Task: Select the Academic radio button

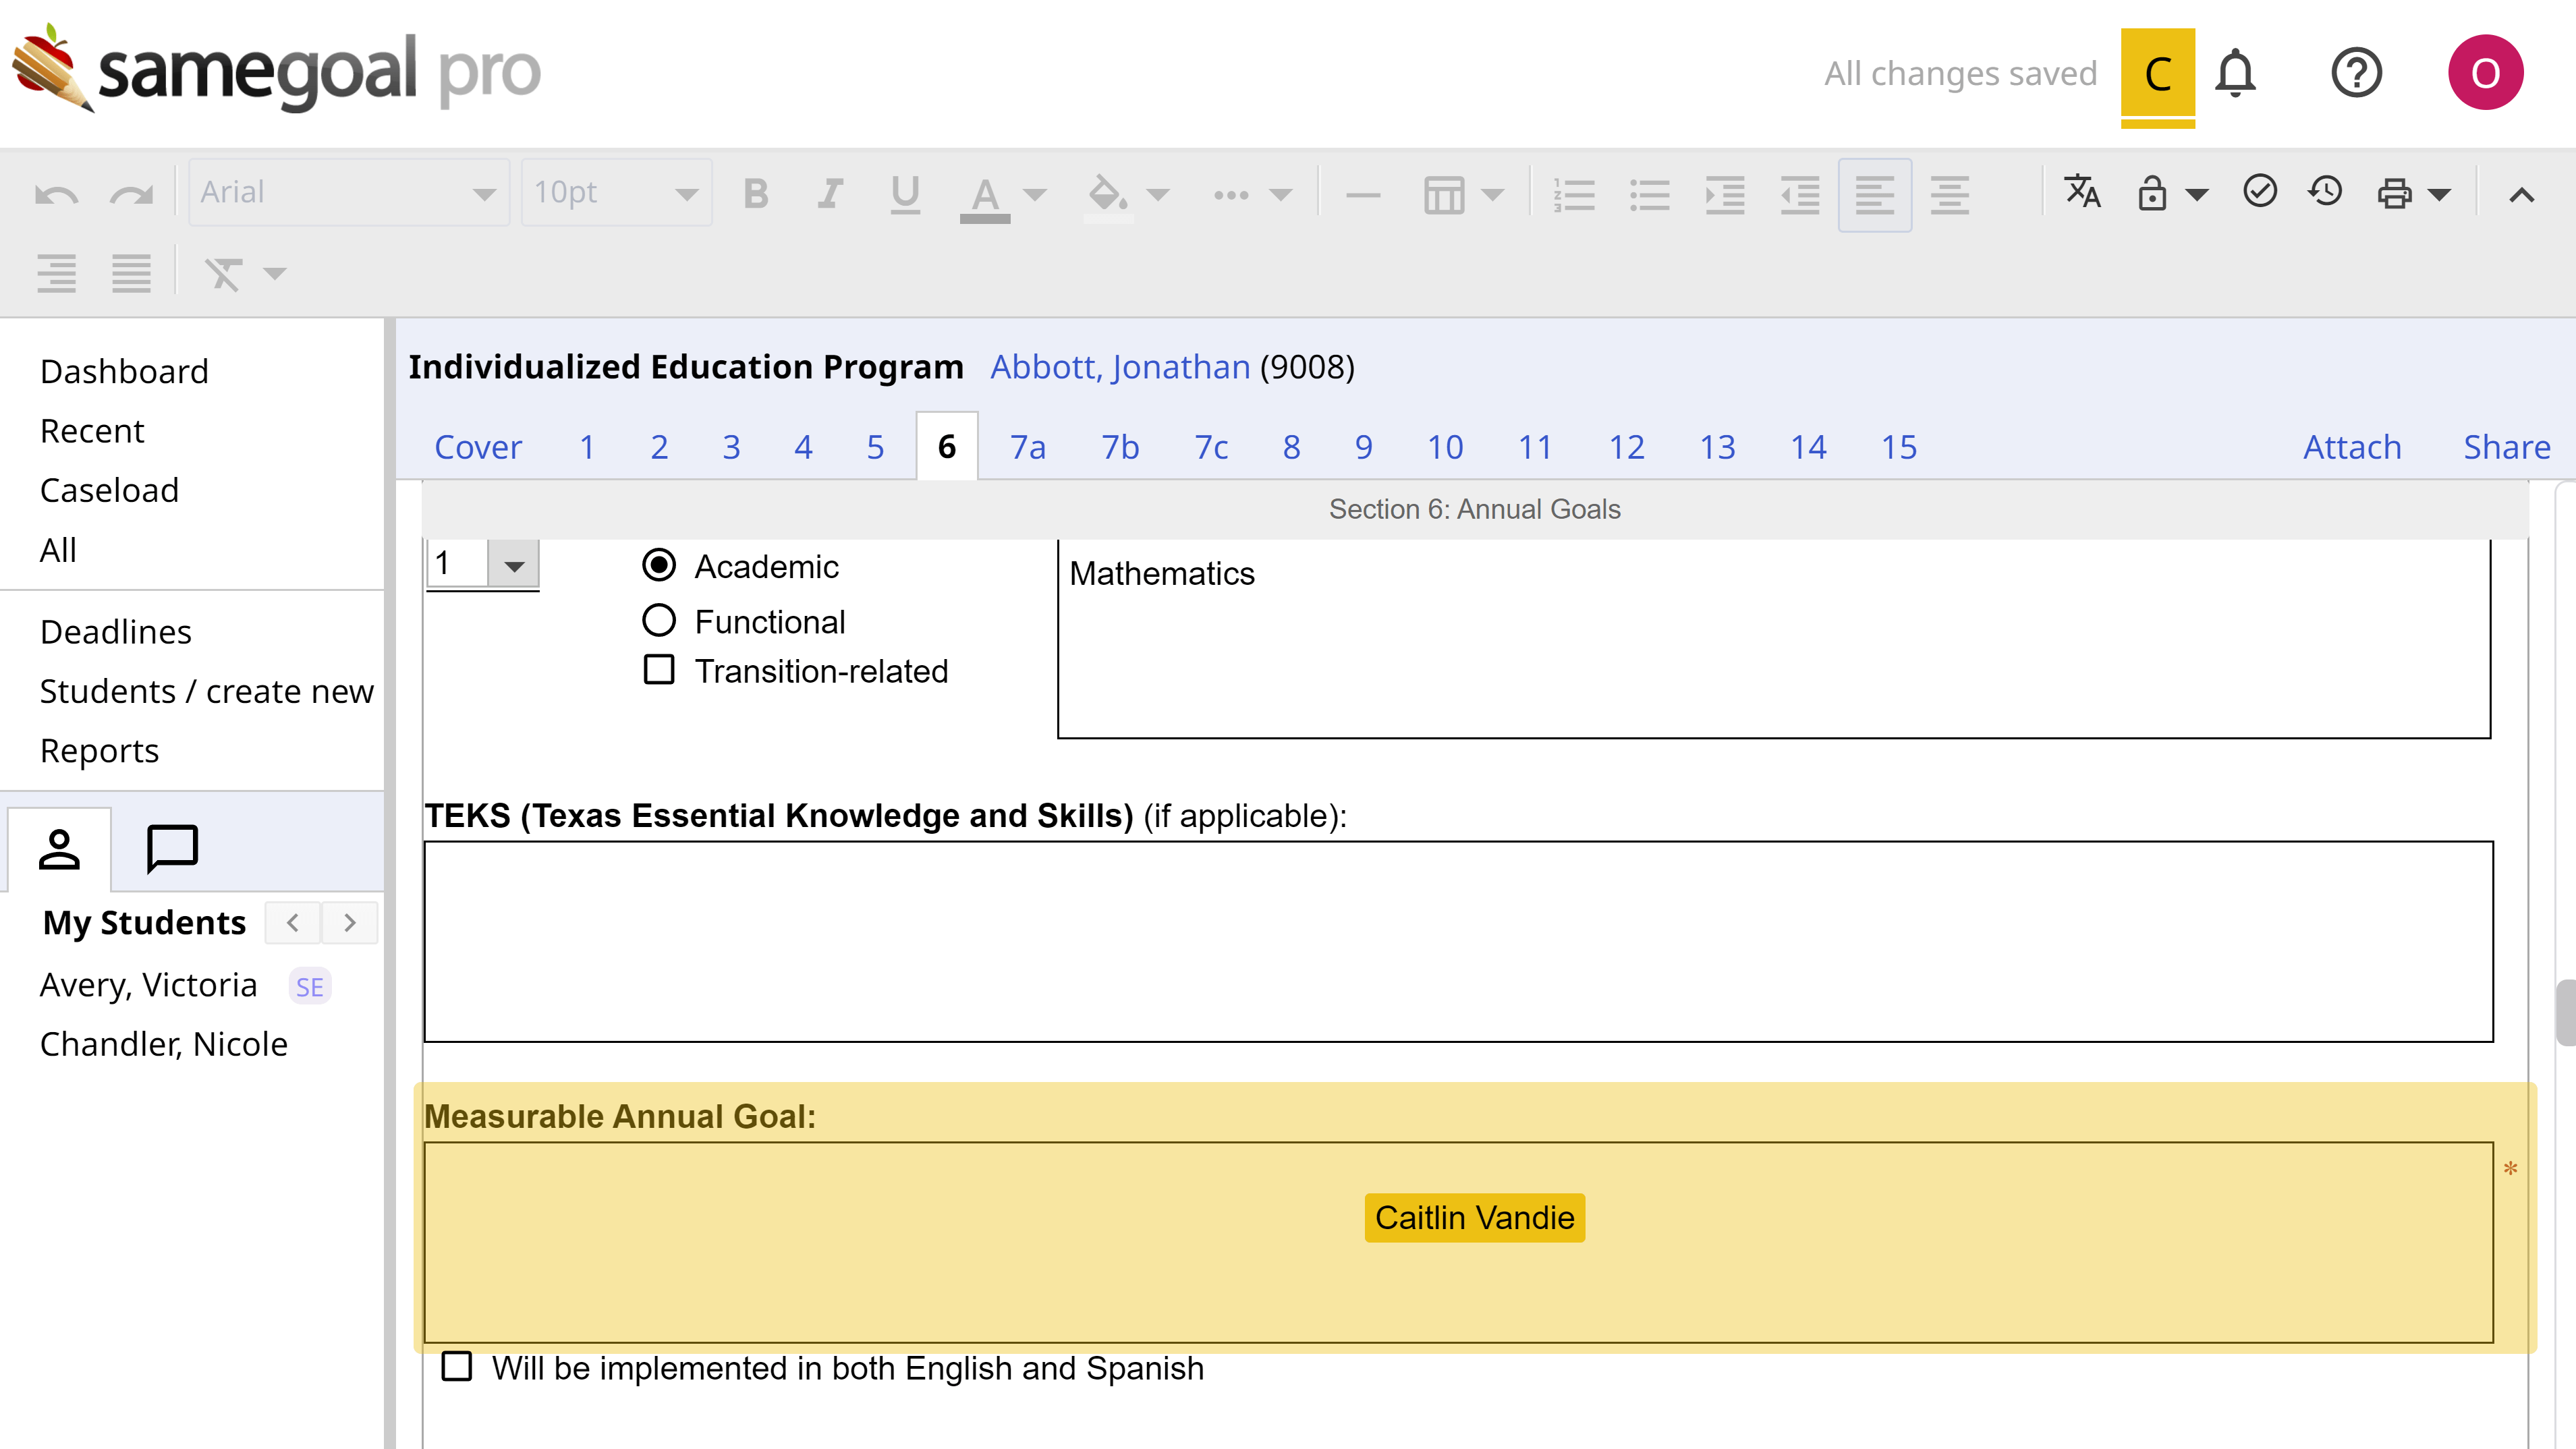Action: point(659,565)
